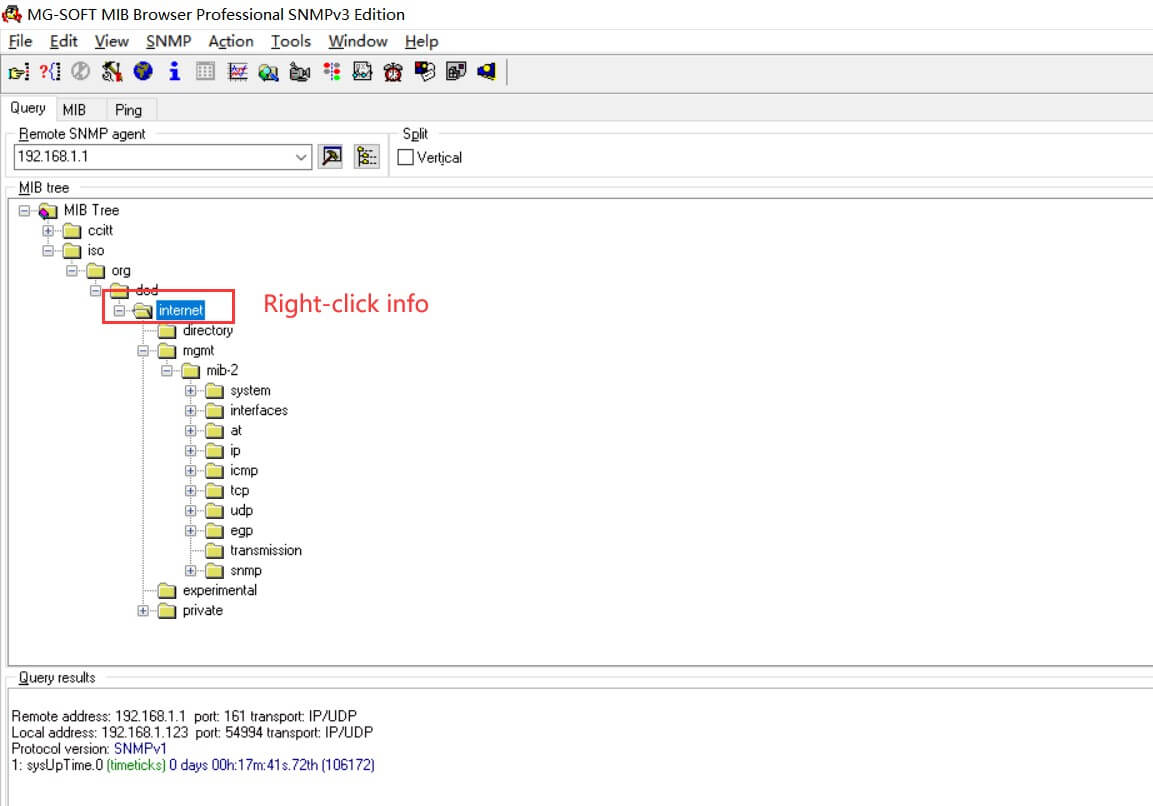The height and width of the screenshot is (806, 1153).
Task: Open the File menu
Action: pyautogui.click(x=20, y=41)
